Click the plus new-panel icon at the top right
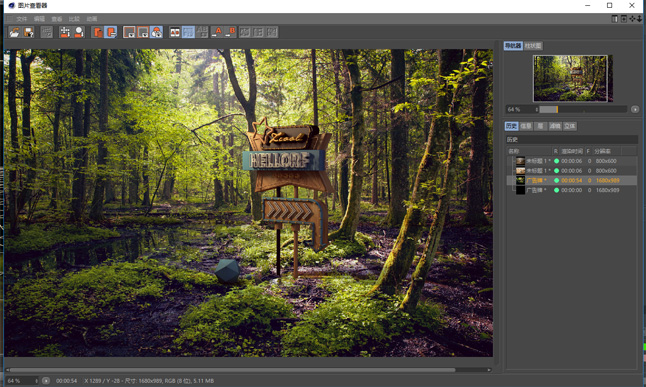Image resolution: width=646 pixels, height=387 pixels. click(624, 19)
